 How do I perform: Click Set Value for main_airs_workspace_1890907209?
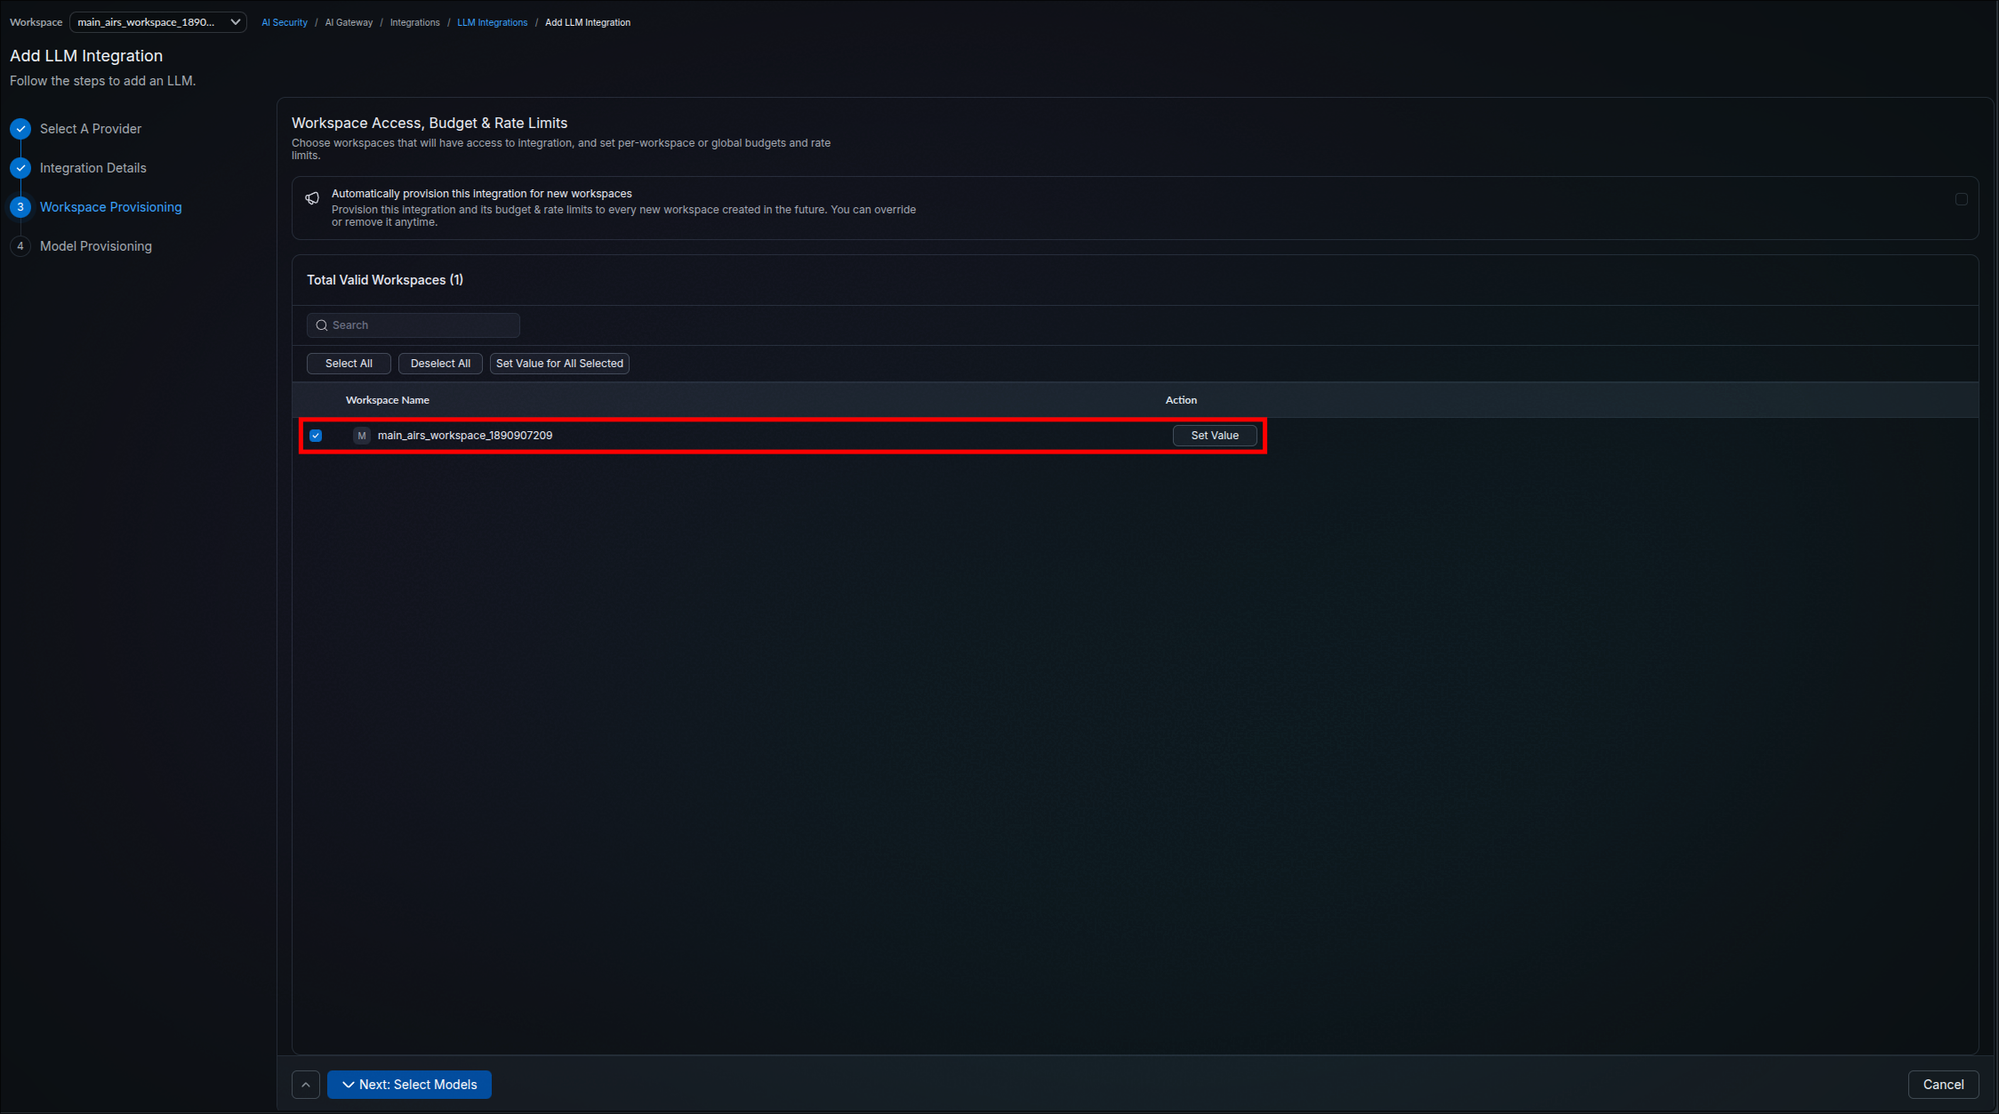coord(1214,435)
